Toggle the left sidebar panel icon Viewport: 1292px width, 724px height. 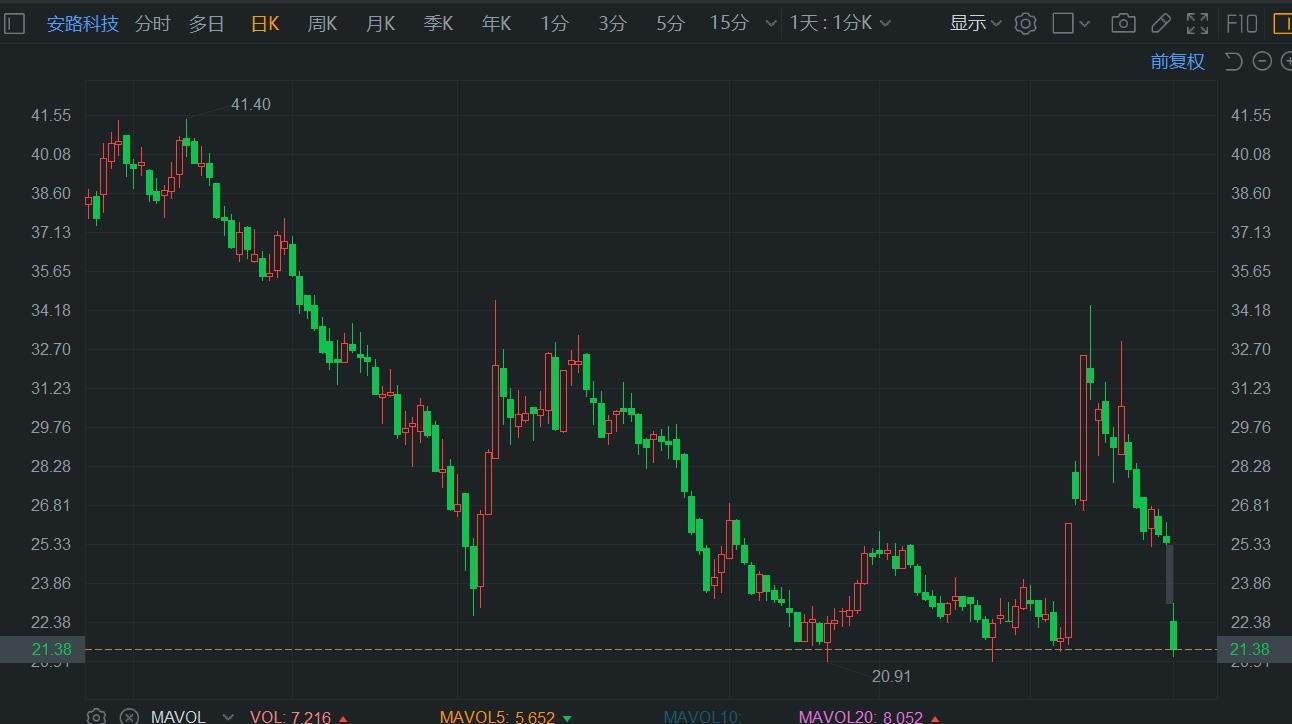tap(14, 23)
